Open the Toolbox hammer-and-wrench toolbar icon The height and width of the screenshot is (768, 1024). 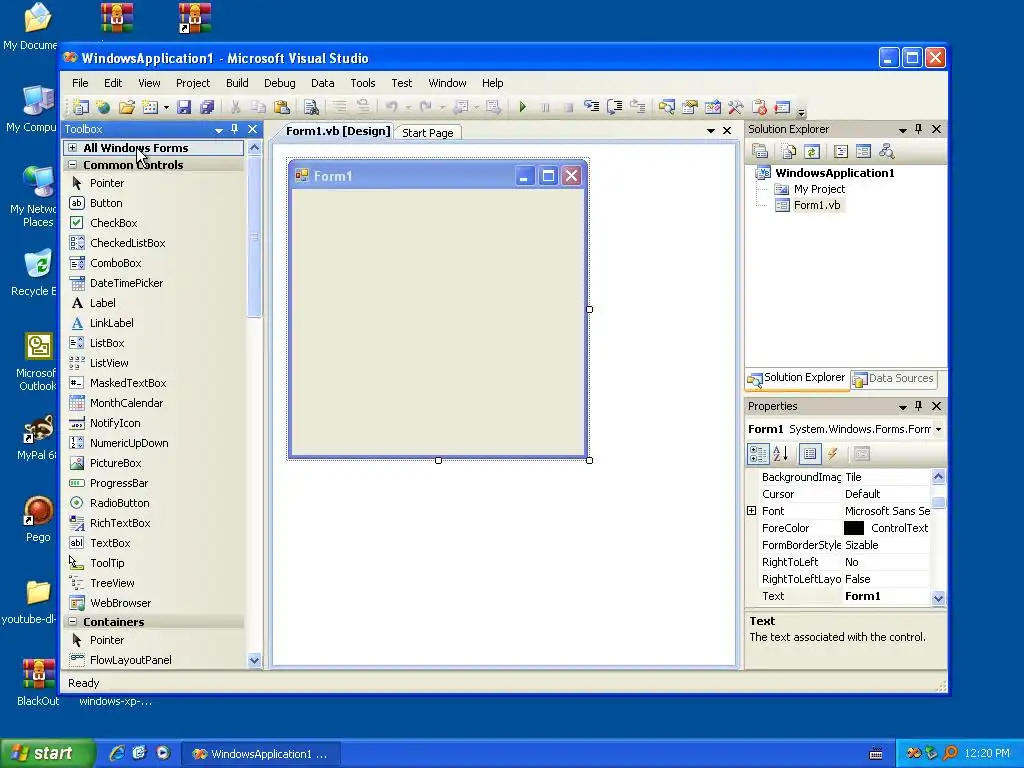coord(735,107)
